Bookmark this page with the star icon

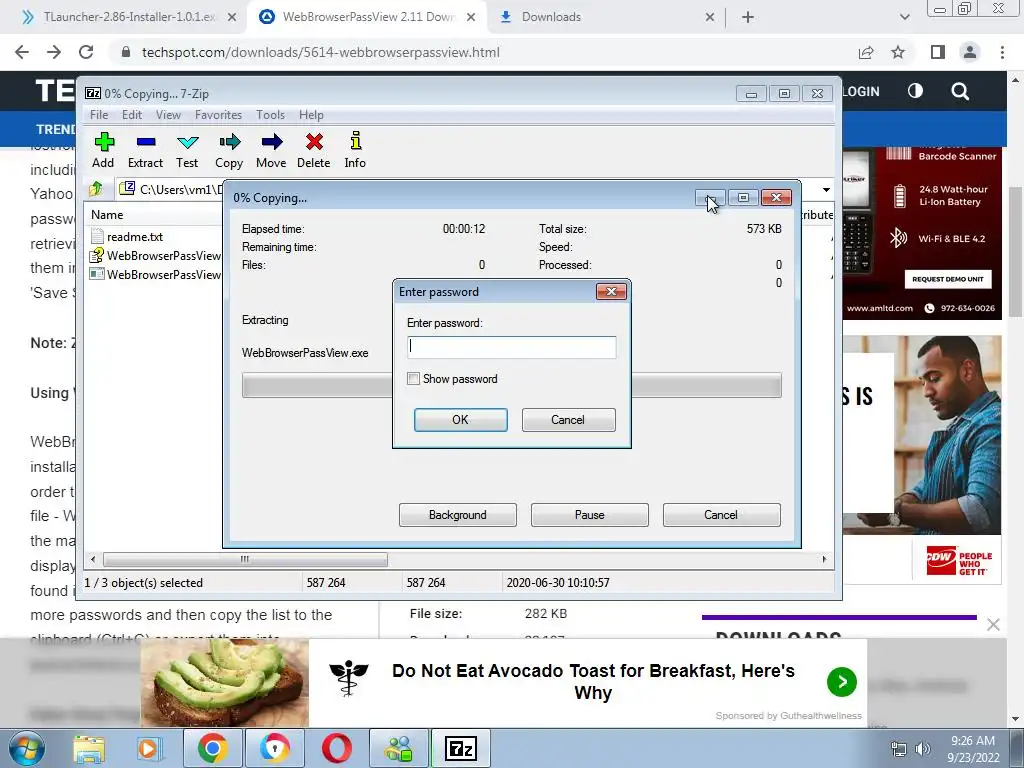tap(898, 52)
